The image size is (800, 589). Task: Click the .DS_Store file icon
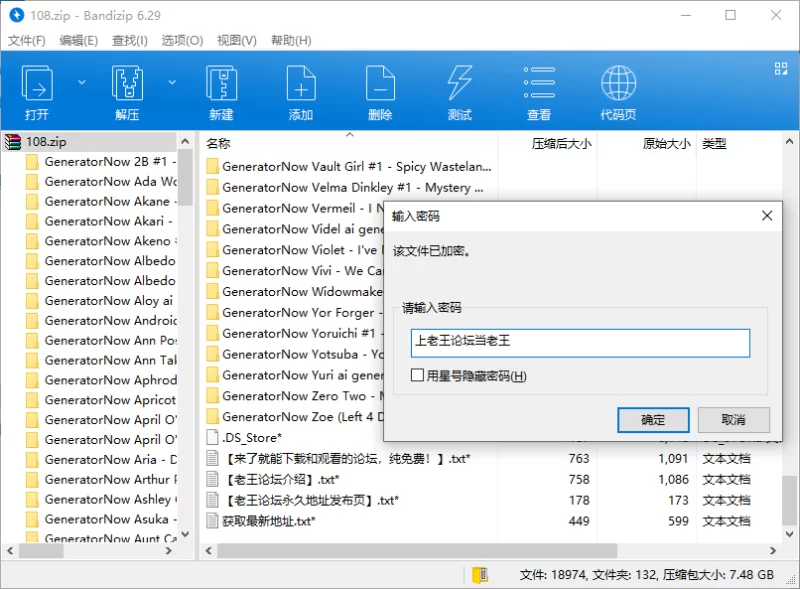[x=213, y=438]
